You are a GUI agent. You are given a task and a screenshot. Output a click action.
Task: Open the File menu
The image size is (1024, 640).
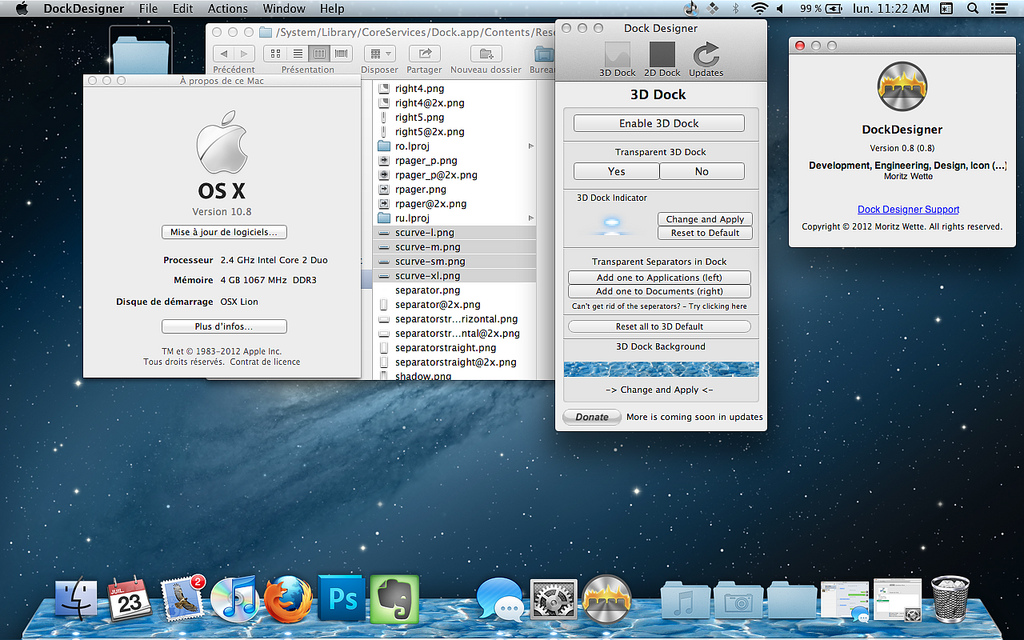coord(148,8)
